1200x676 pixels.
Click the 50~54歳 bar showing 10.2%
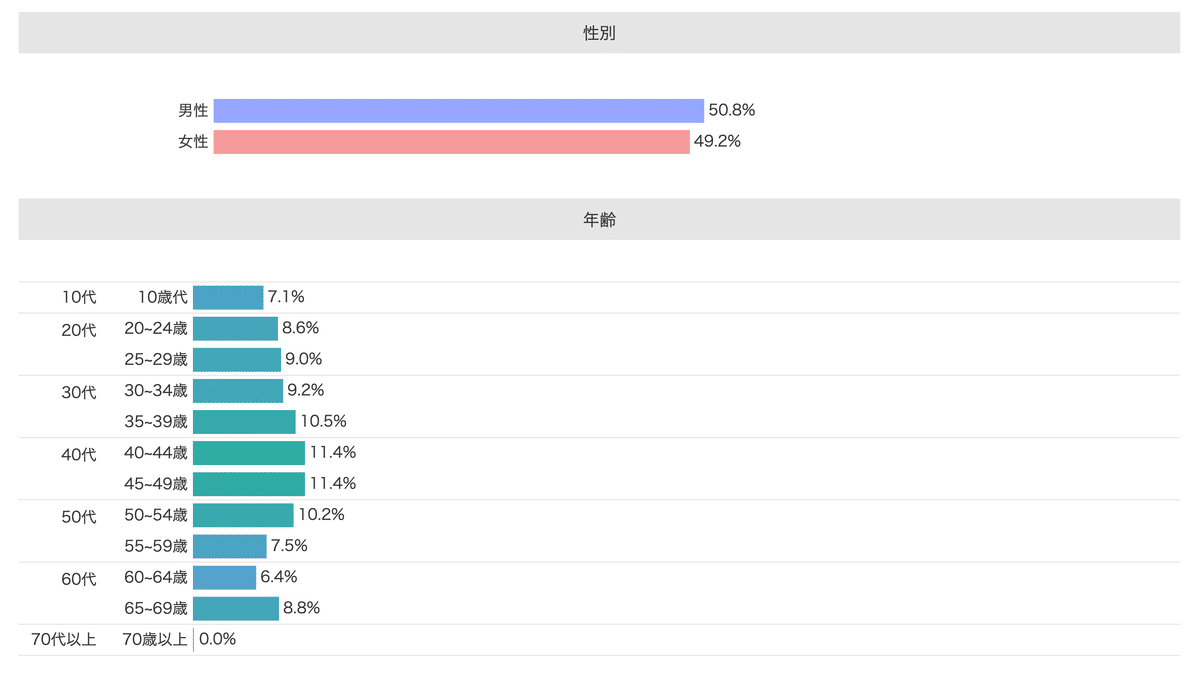click(x=243, y=515)
